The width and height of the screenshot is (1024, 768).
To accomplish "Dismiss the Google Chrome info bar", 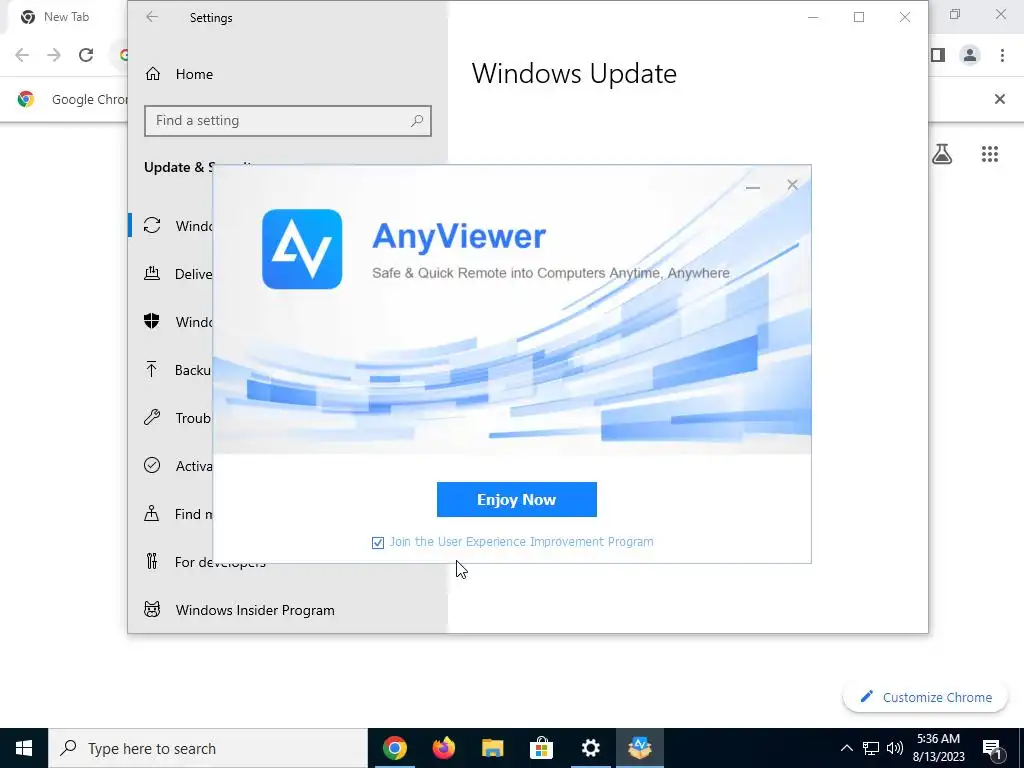I will [999, 99].
